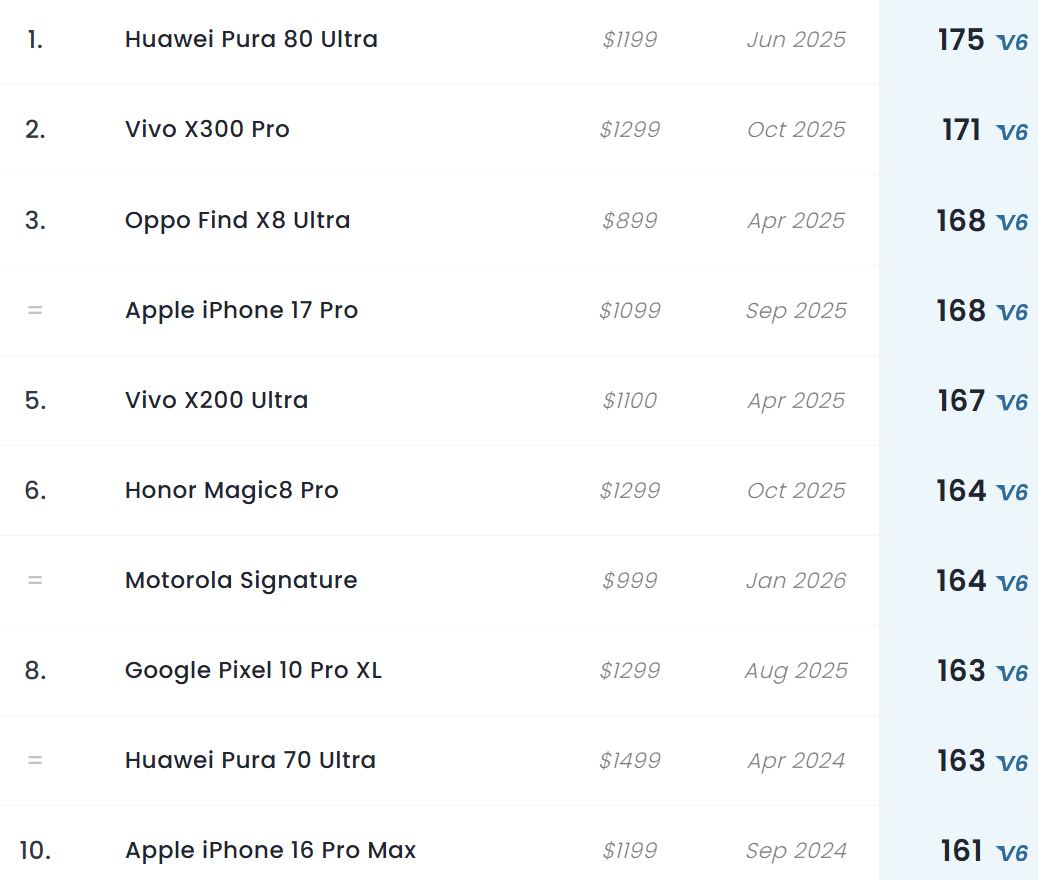
Task: View the Motorola Signature listing
Action: (241, 580)
